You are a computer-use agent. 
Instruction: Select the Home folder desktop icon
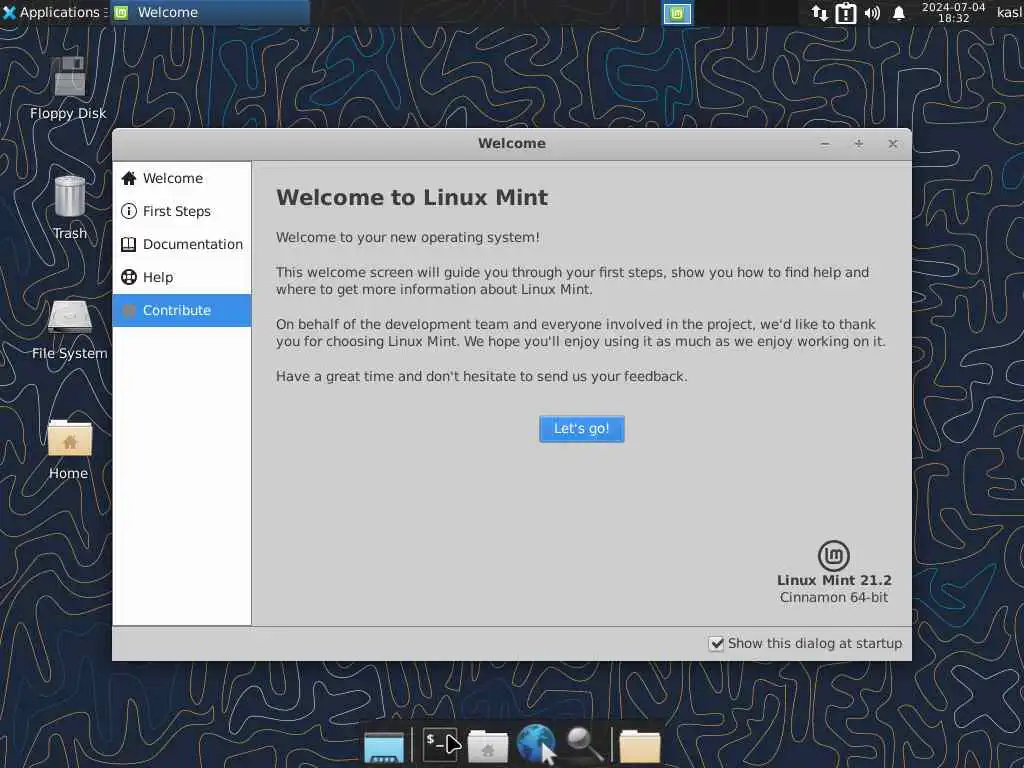pyautogui.click(x=69, y=449)
